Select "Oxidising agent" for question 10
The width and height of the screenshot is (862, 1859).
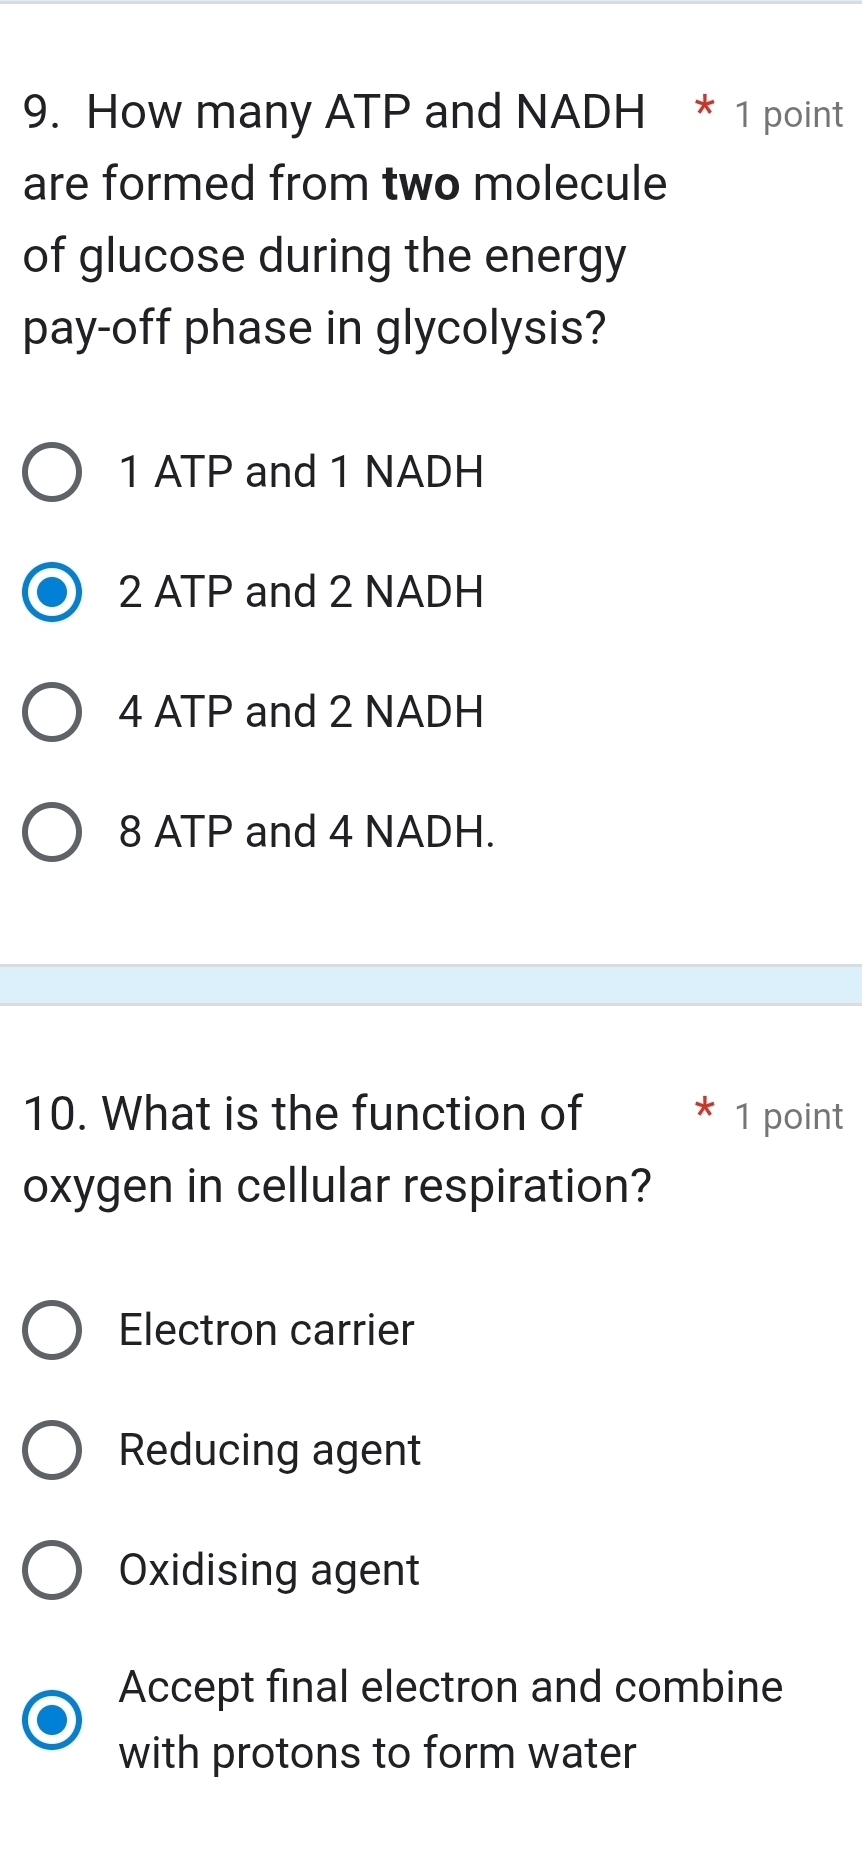pos(52,1570)
